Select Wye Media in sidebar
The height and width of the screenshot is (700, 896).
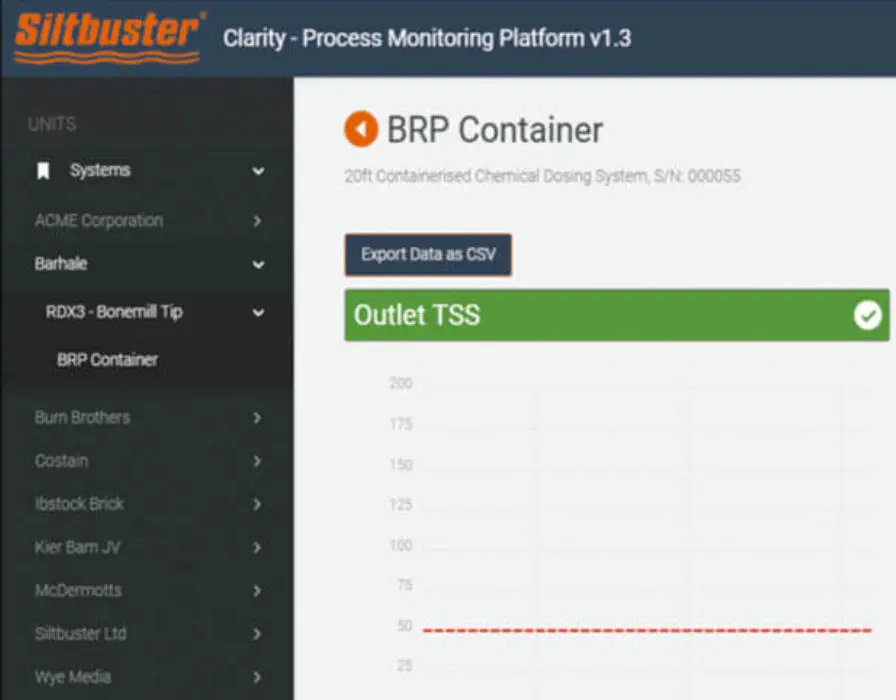click(x=72, y=677)
